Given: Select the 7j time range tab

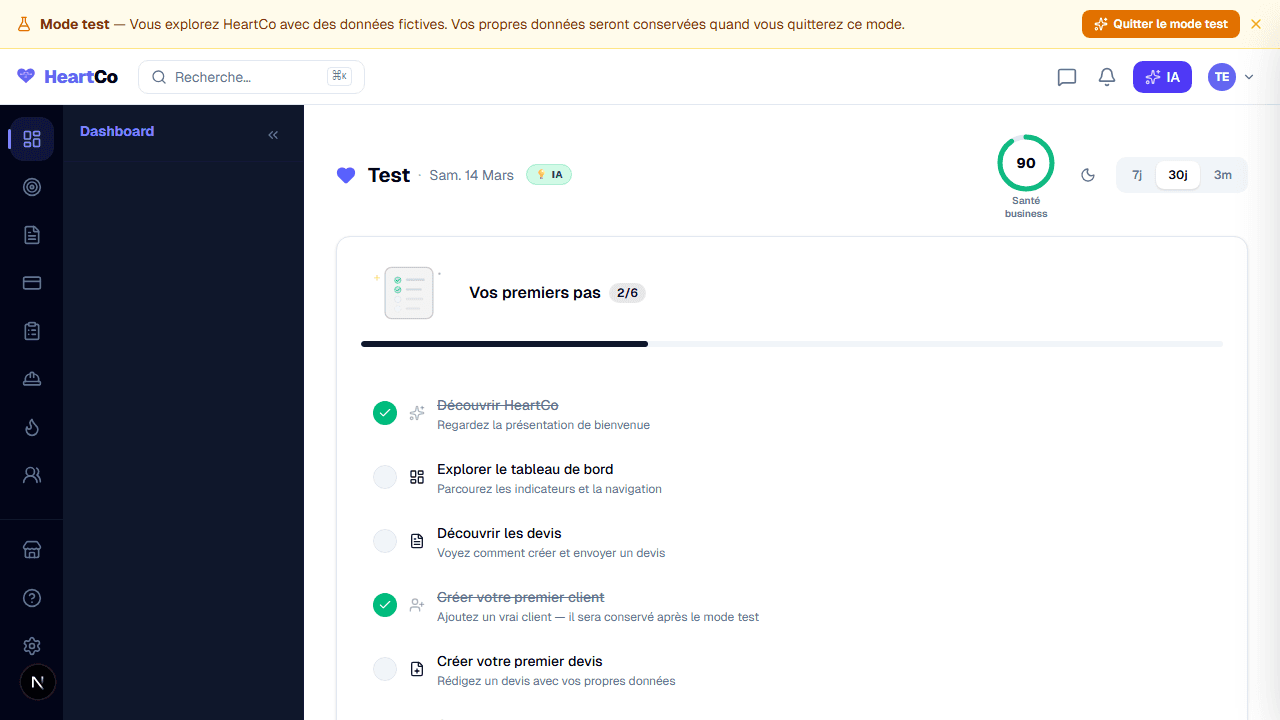Looking at the screenshot, I should pos(1137,175).
